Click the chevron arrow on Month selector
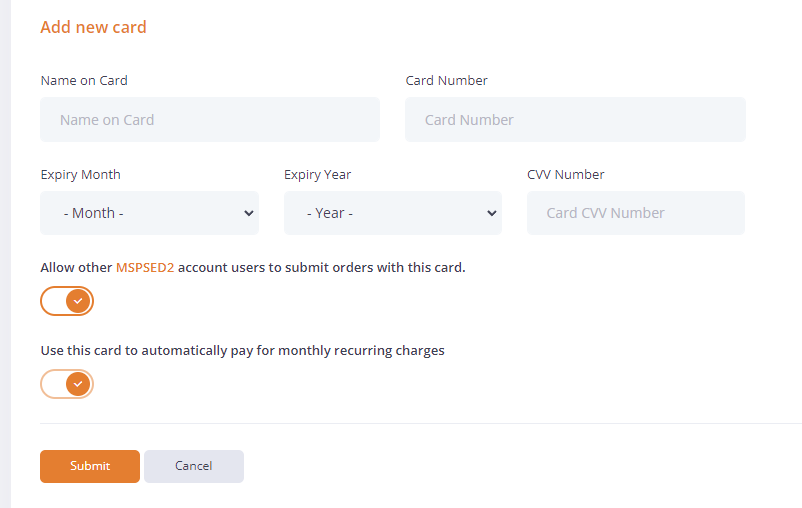Screen dimensions: 802x508 point(248,213)
